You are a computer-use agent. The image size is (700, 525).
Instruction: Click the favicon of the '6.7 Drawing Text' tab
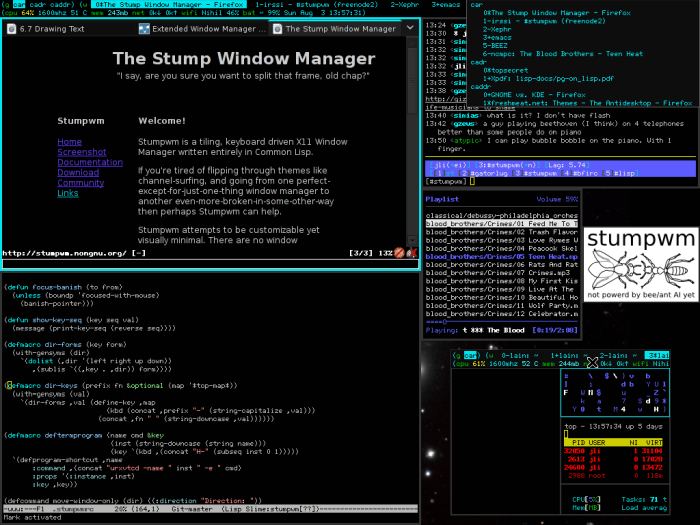12,30
